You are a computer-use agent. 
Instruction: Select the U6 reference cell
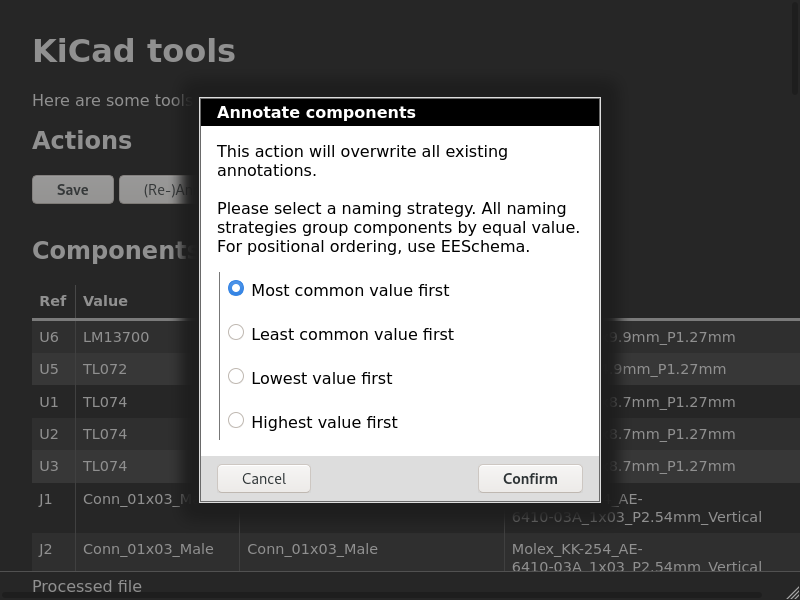coord(49,337)
